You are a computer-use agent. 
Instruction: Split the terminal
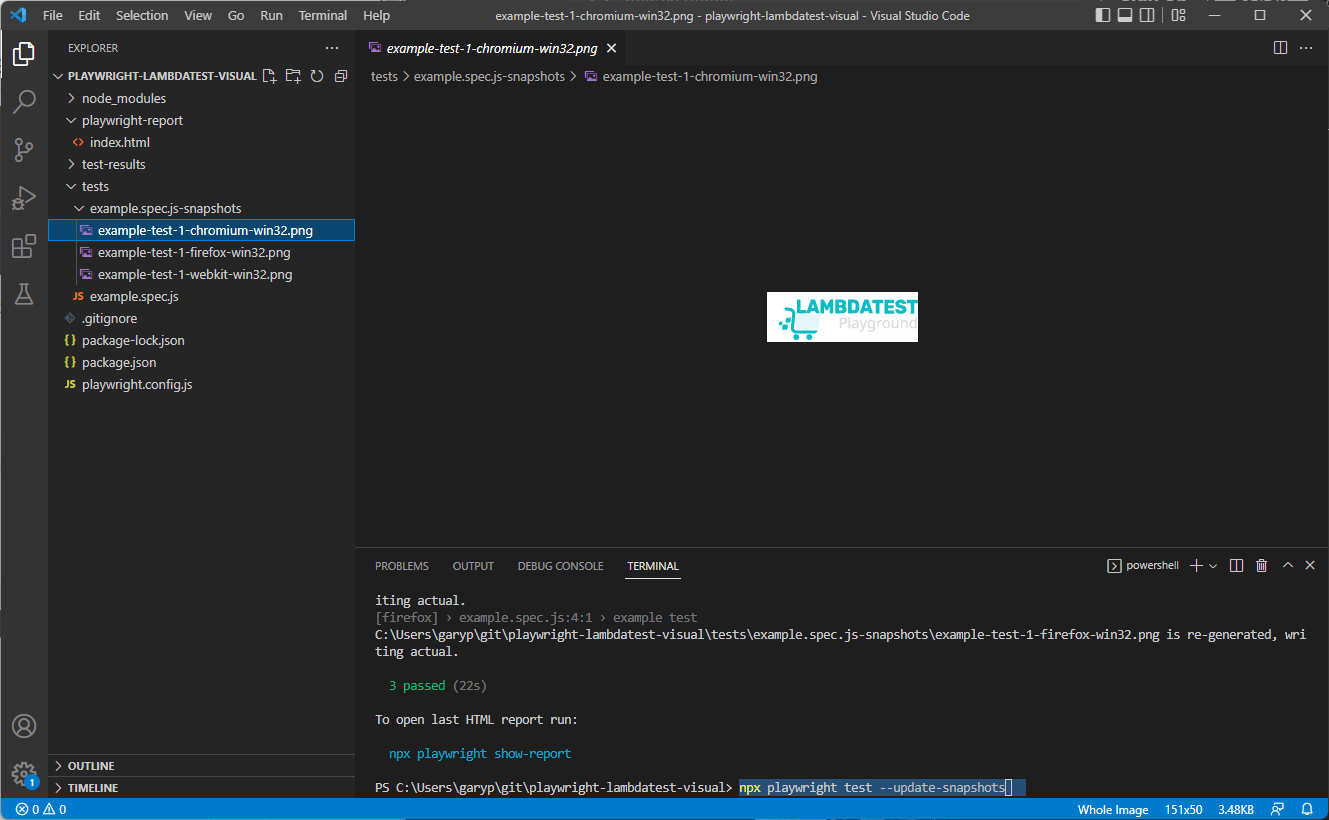[1237, 565]
